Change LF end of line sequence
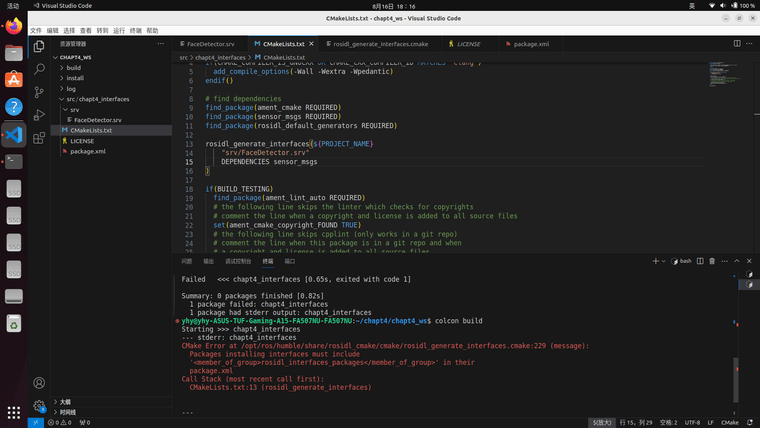The width and height of the screenshot is (760, 428). (x=711, y=423)
